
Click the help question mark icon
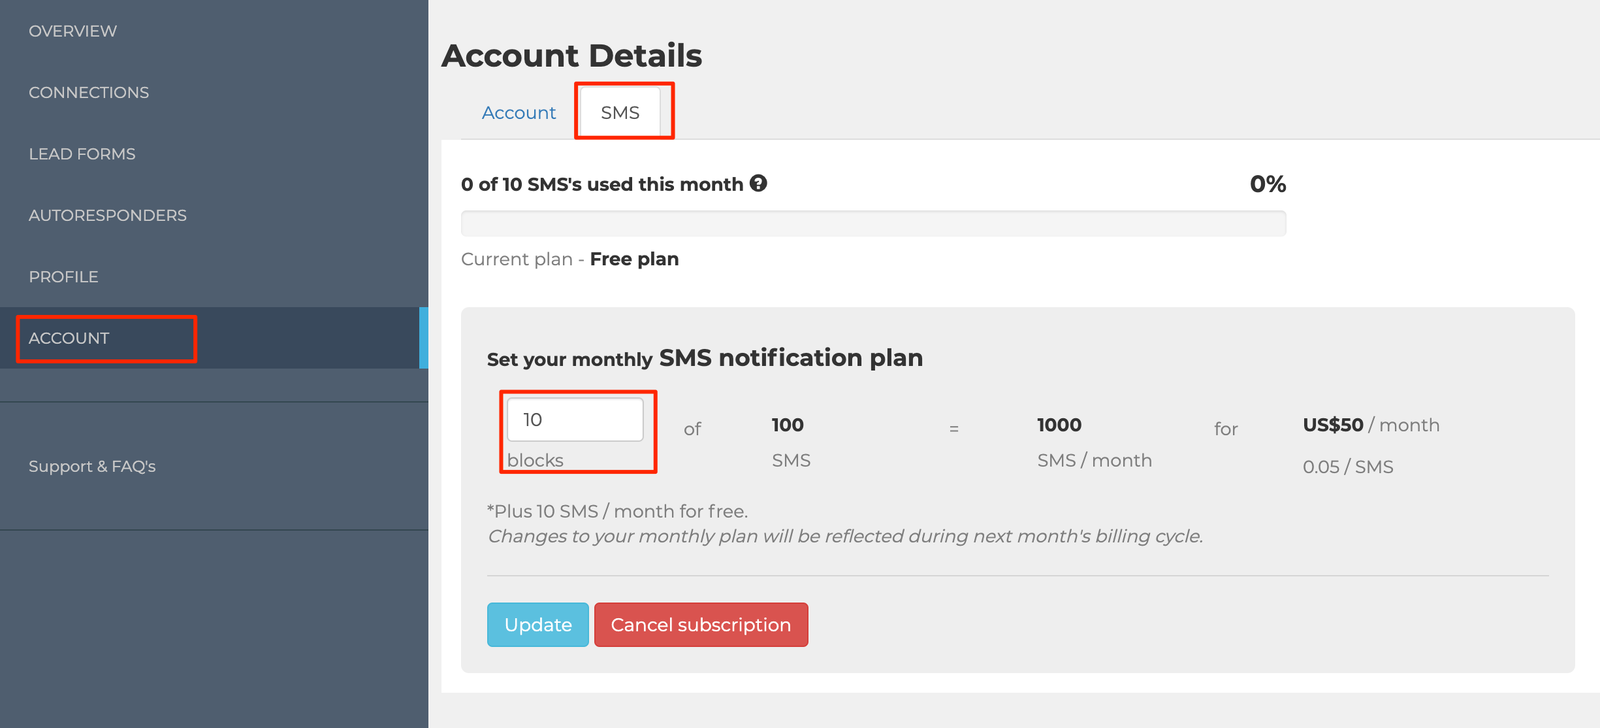759,183
